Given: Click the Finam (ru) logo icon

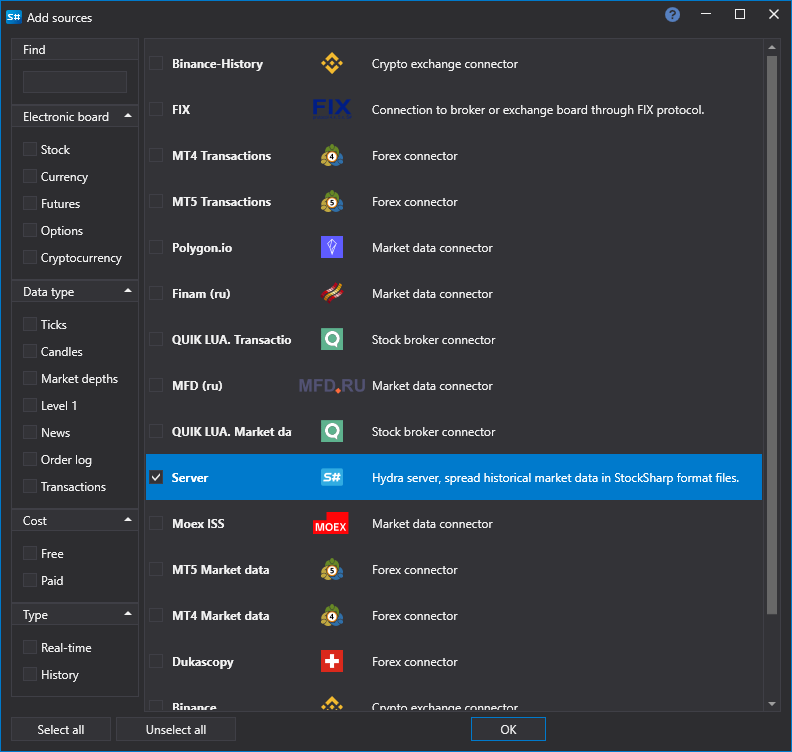Looking at the screenshot, I should point(332,293).
